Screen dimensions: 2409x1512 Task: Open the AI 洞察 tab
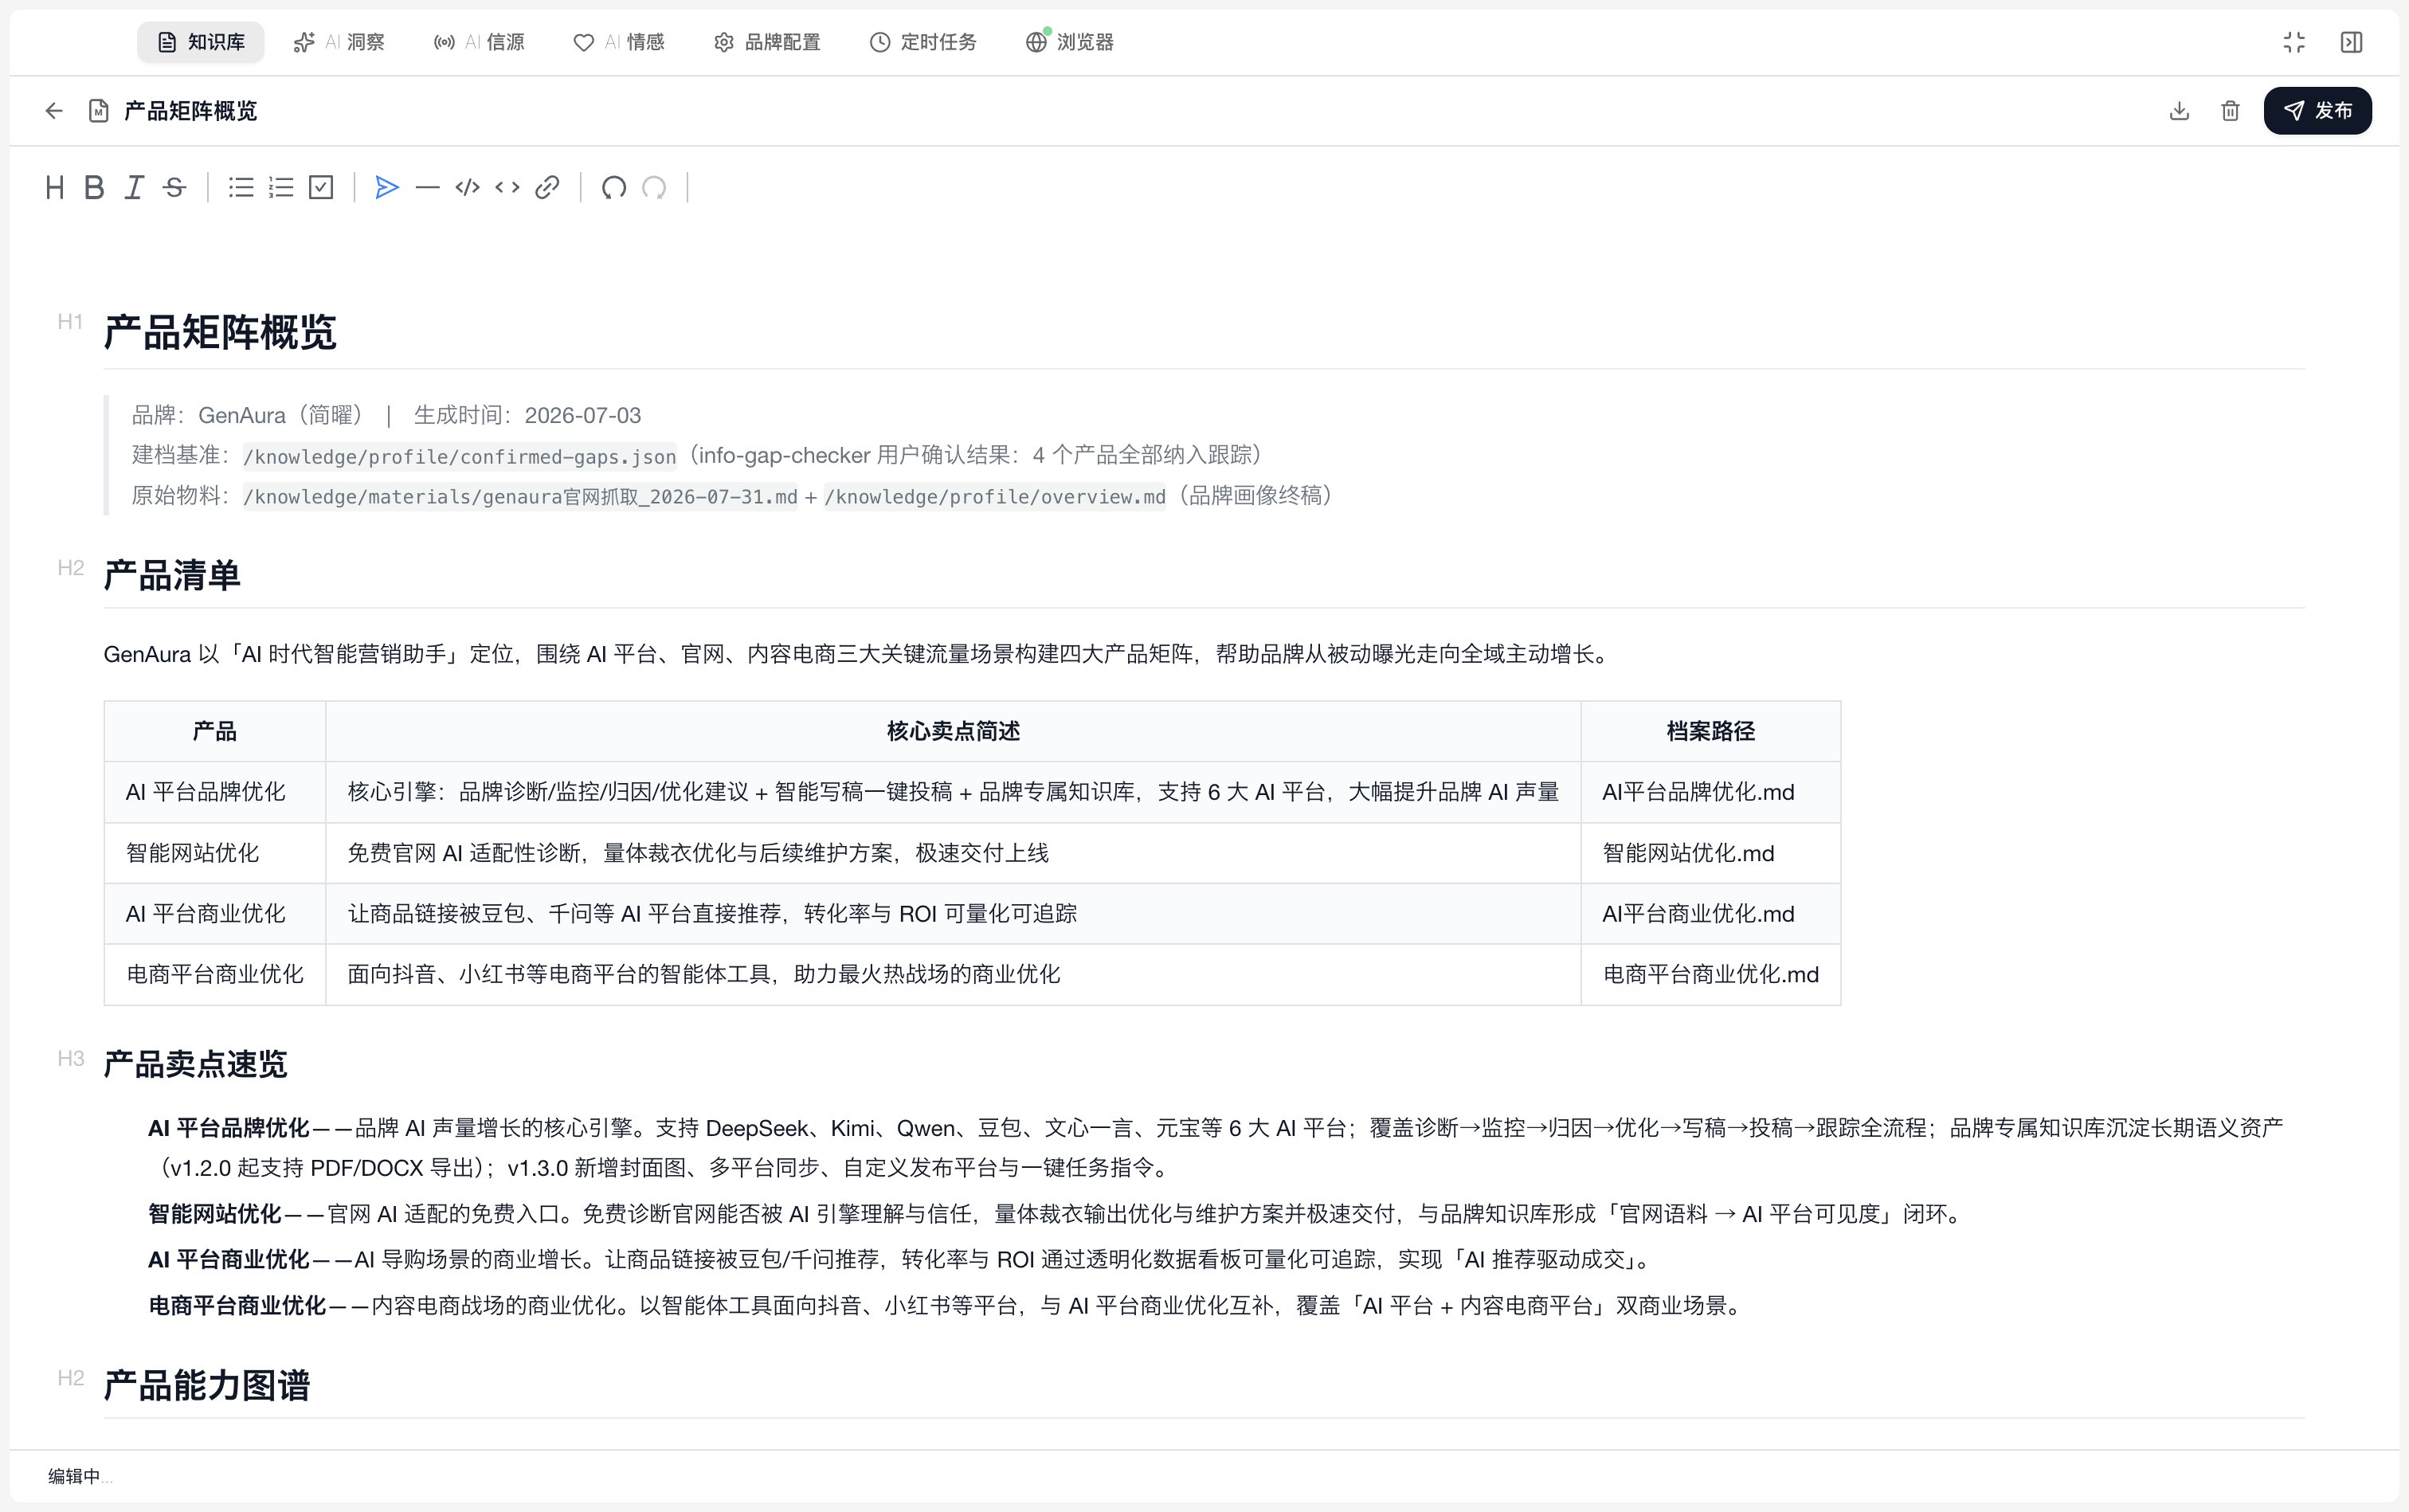[x=339, y=42]
